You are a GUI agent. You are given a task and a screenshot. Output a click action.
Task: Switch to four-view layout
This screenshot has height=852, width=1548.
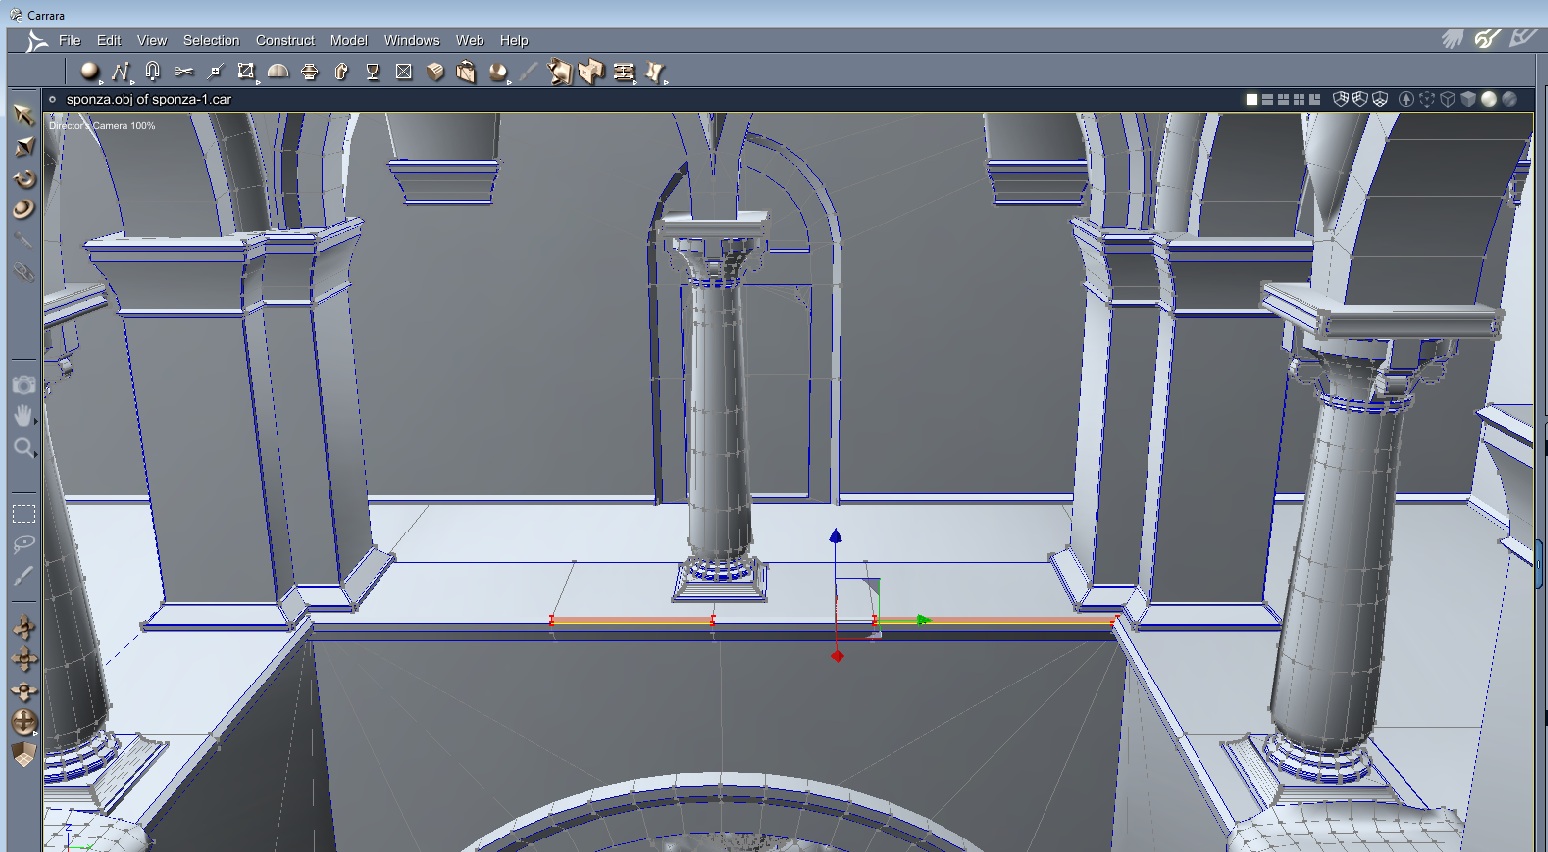click(x=1299, y=99)
